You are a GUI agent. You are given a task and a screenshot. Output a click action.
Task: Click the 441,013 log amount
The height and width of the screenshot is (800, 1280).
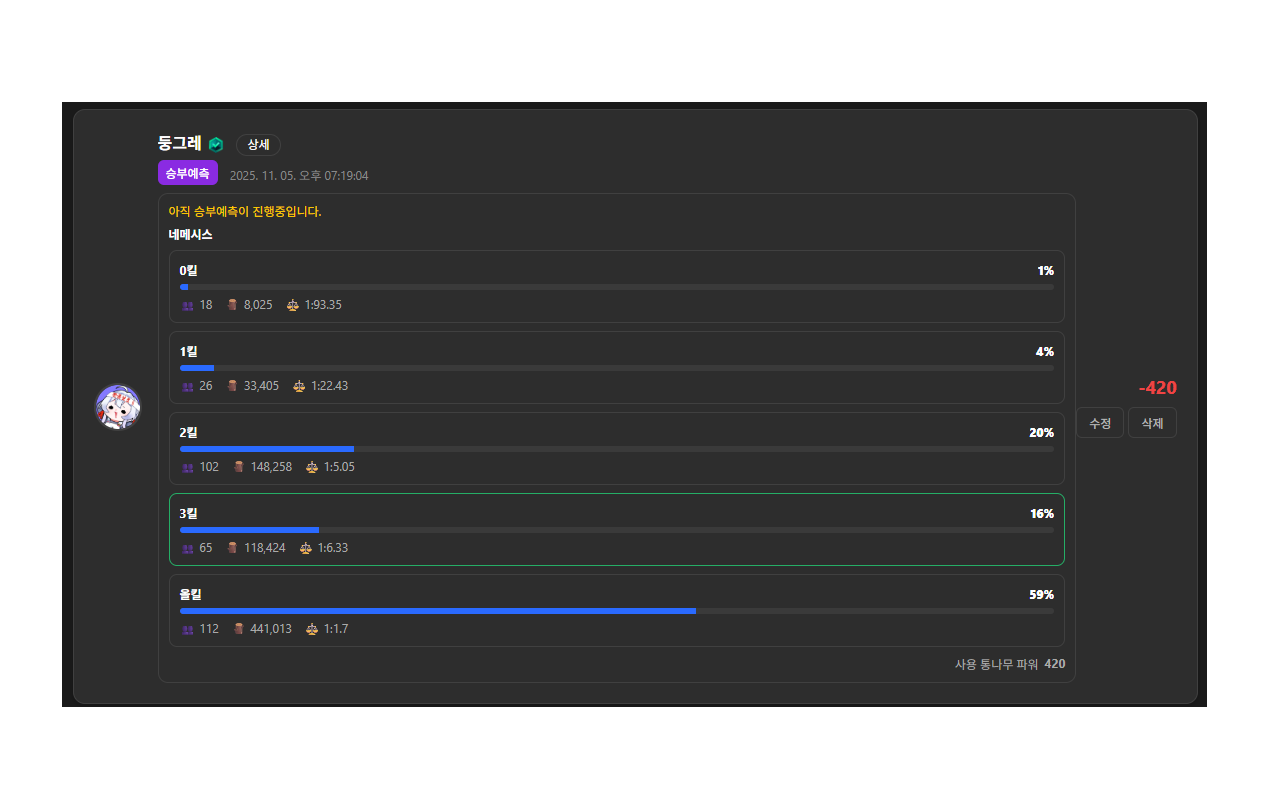pyautogui.click(x=271, y=629)
